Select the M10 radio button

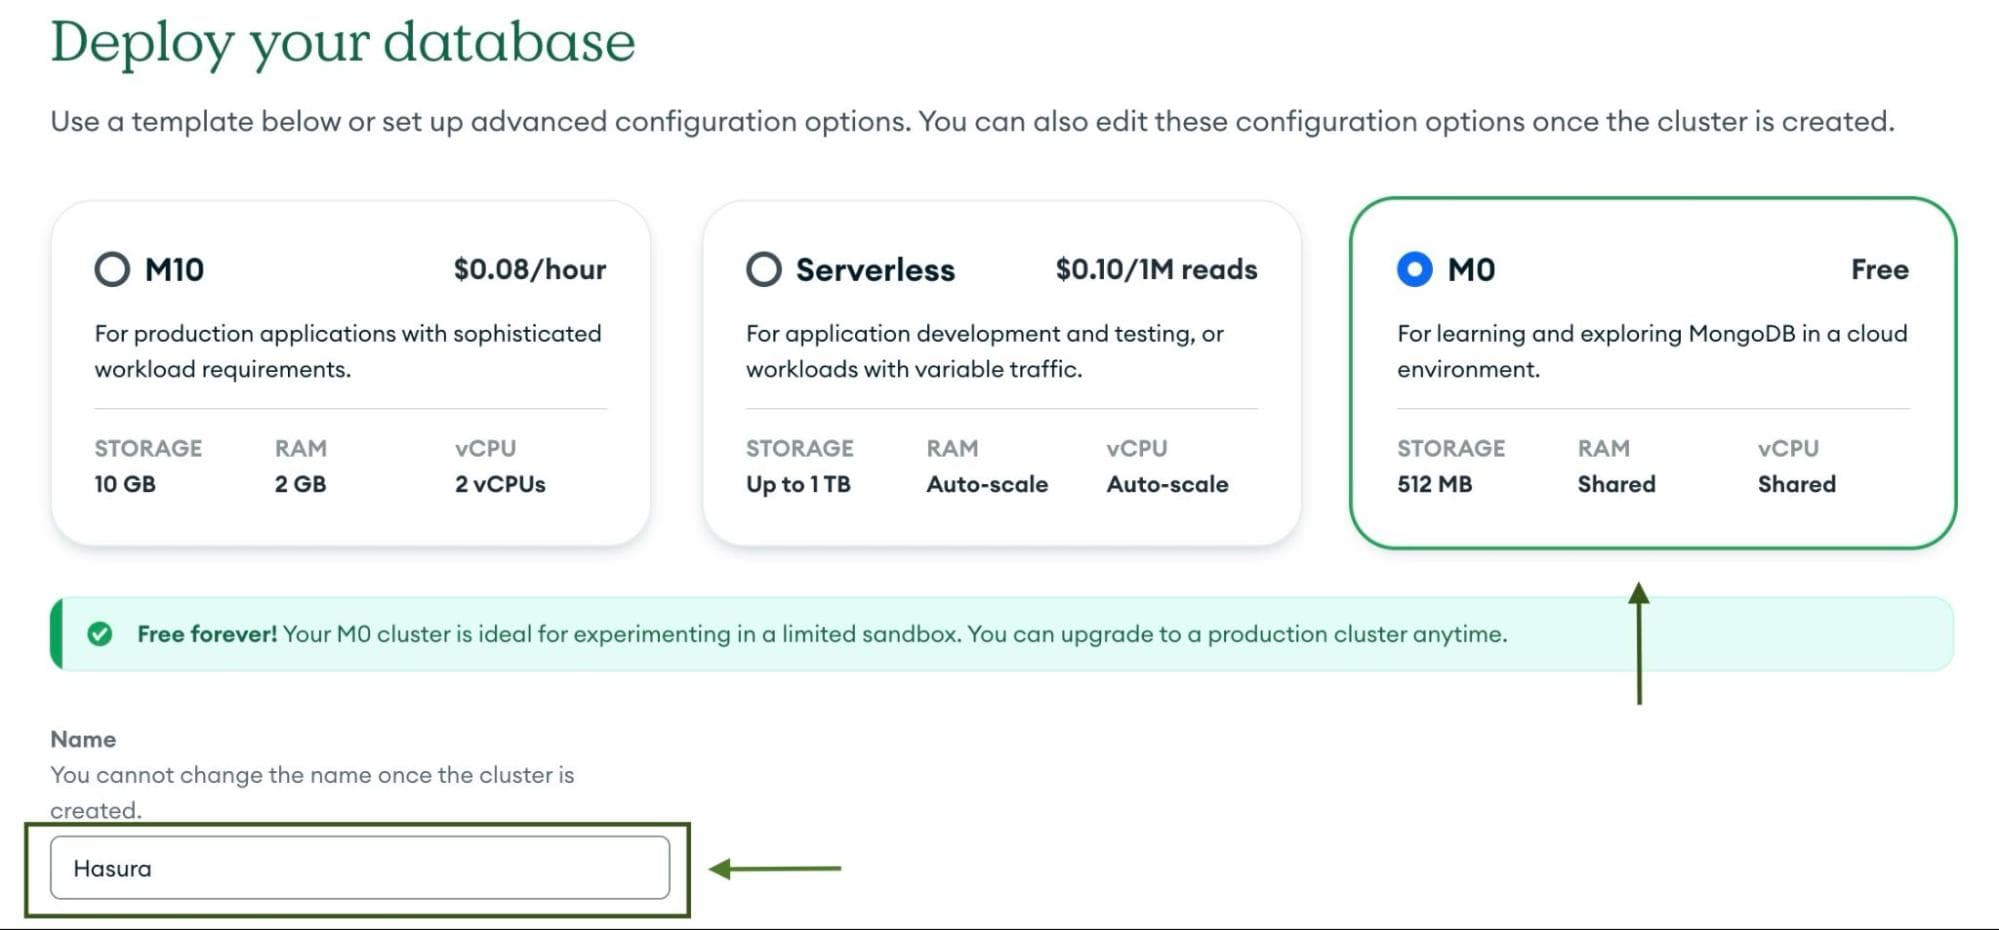[x=112, y=269]
